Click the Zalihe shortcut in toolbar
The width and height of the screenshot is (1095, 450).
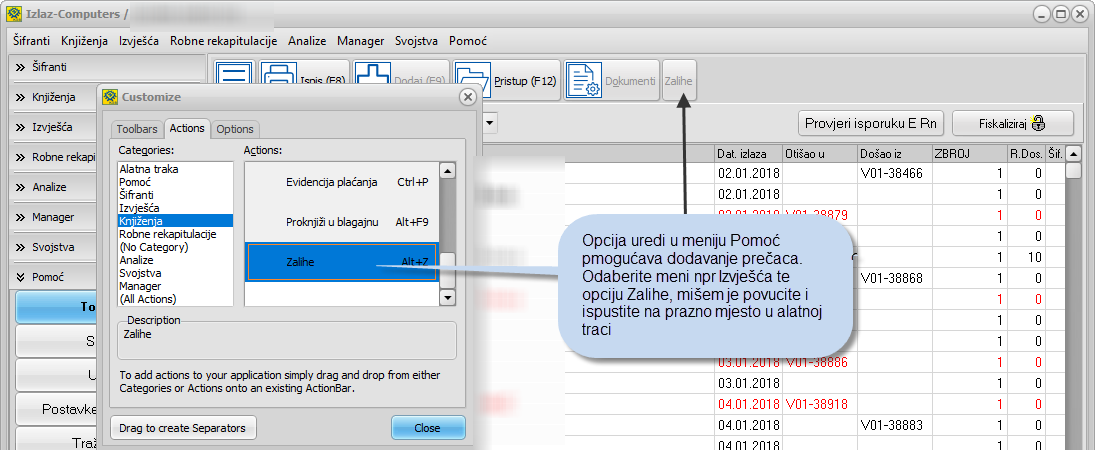coord(679,80)
